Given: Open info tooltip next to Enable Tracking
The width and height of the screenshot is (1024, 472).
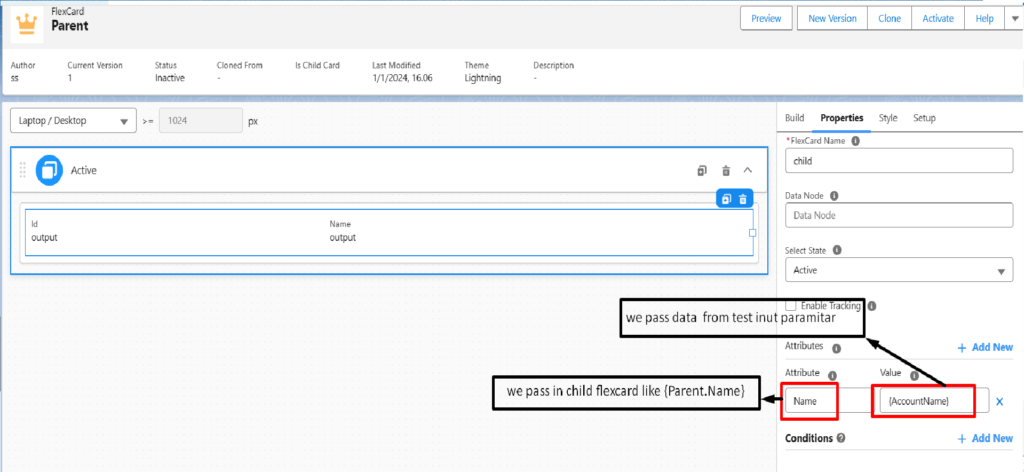Looking at the screenshot, I should 872,306.
